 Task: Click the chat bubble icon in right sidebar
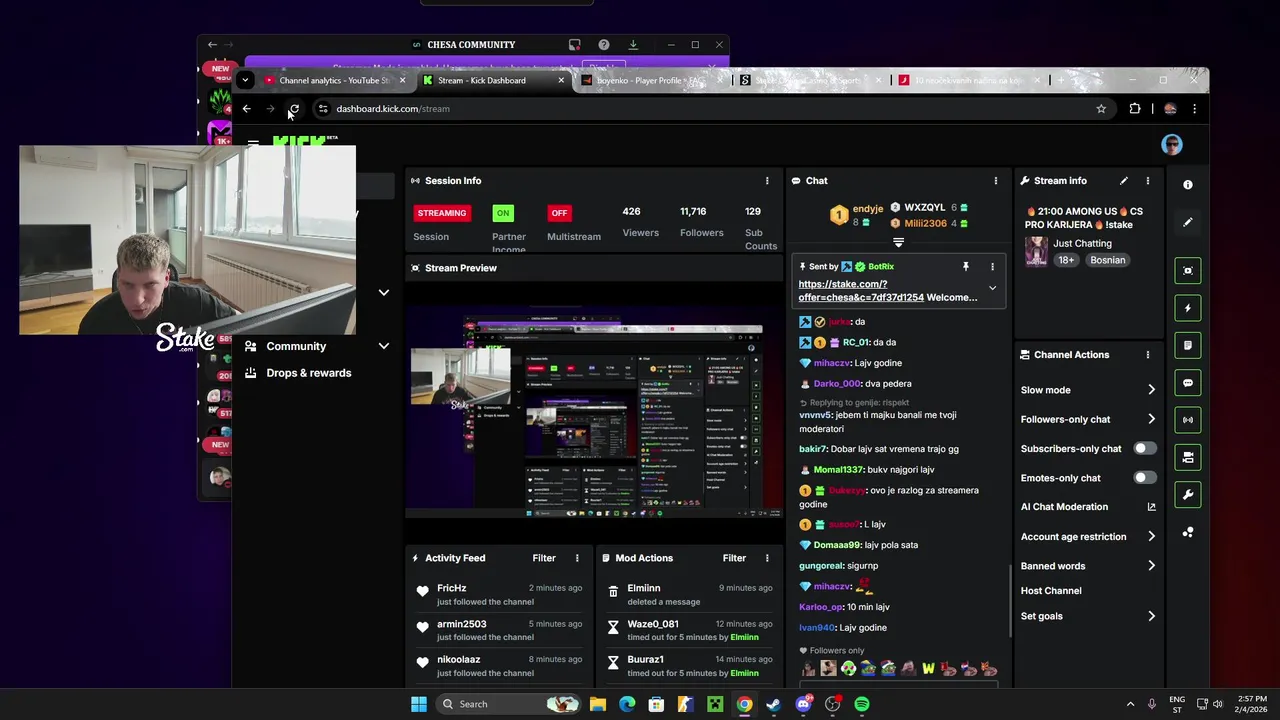[1188, 382]
